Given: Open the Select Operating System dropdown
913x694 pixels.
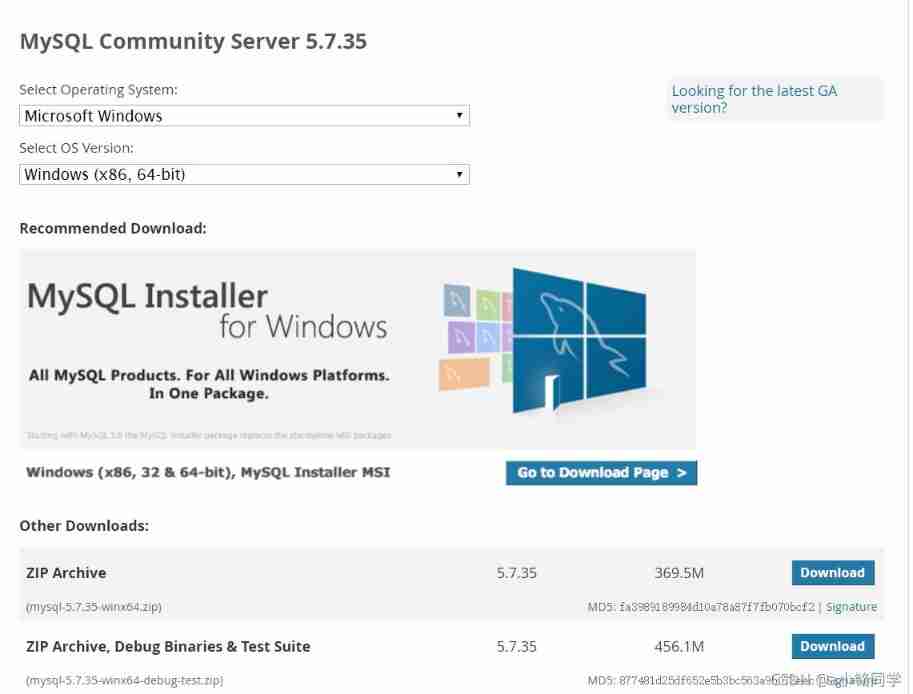Looking at the screenshot, I should click(x=244, y=115).
